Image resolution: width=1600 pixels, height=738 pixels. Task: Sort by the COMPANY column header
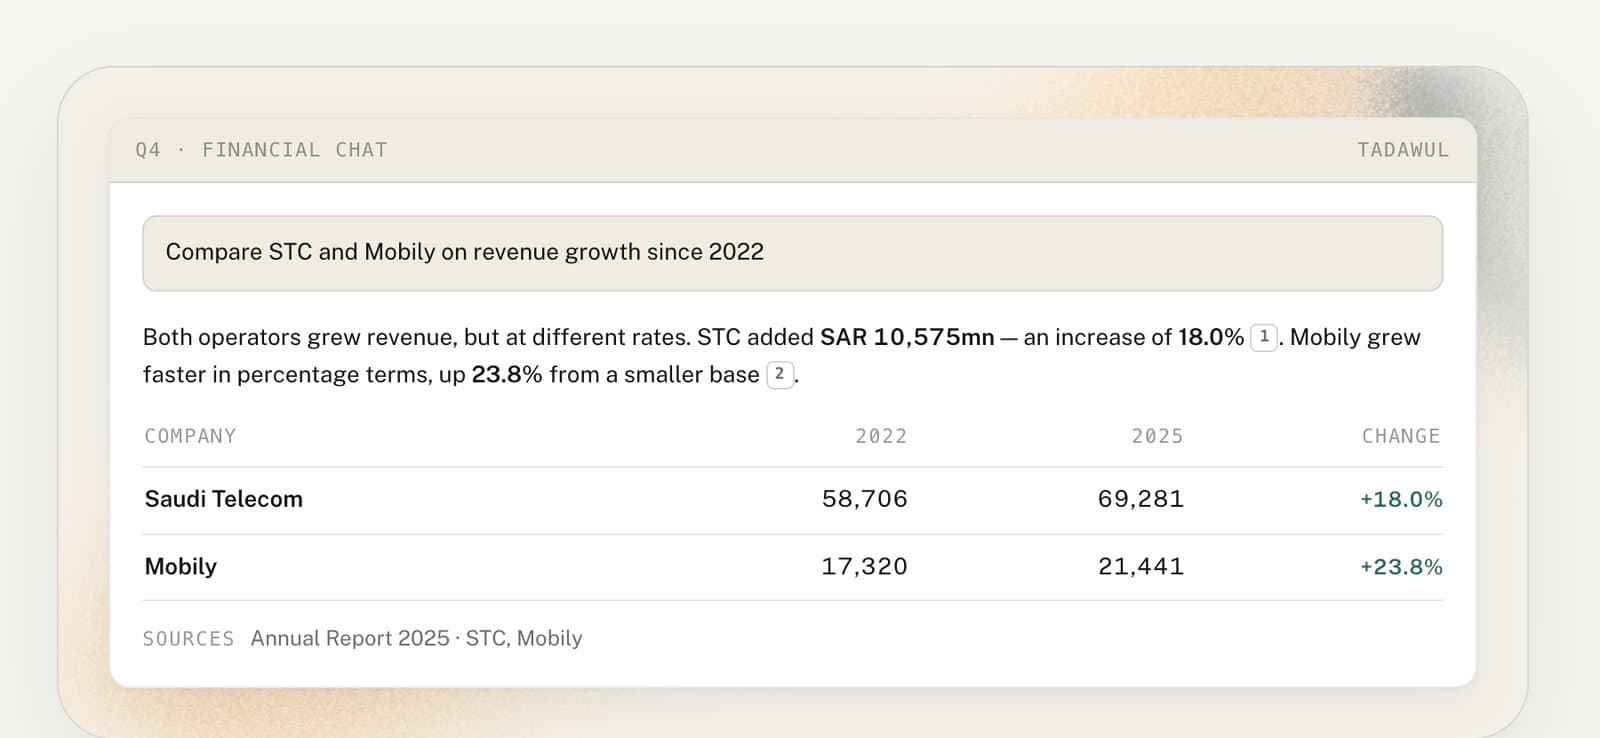190,436
